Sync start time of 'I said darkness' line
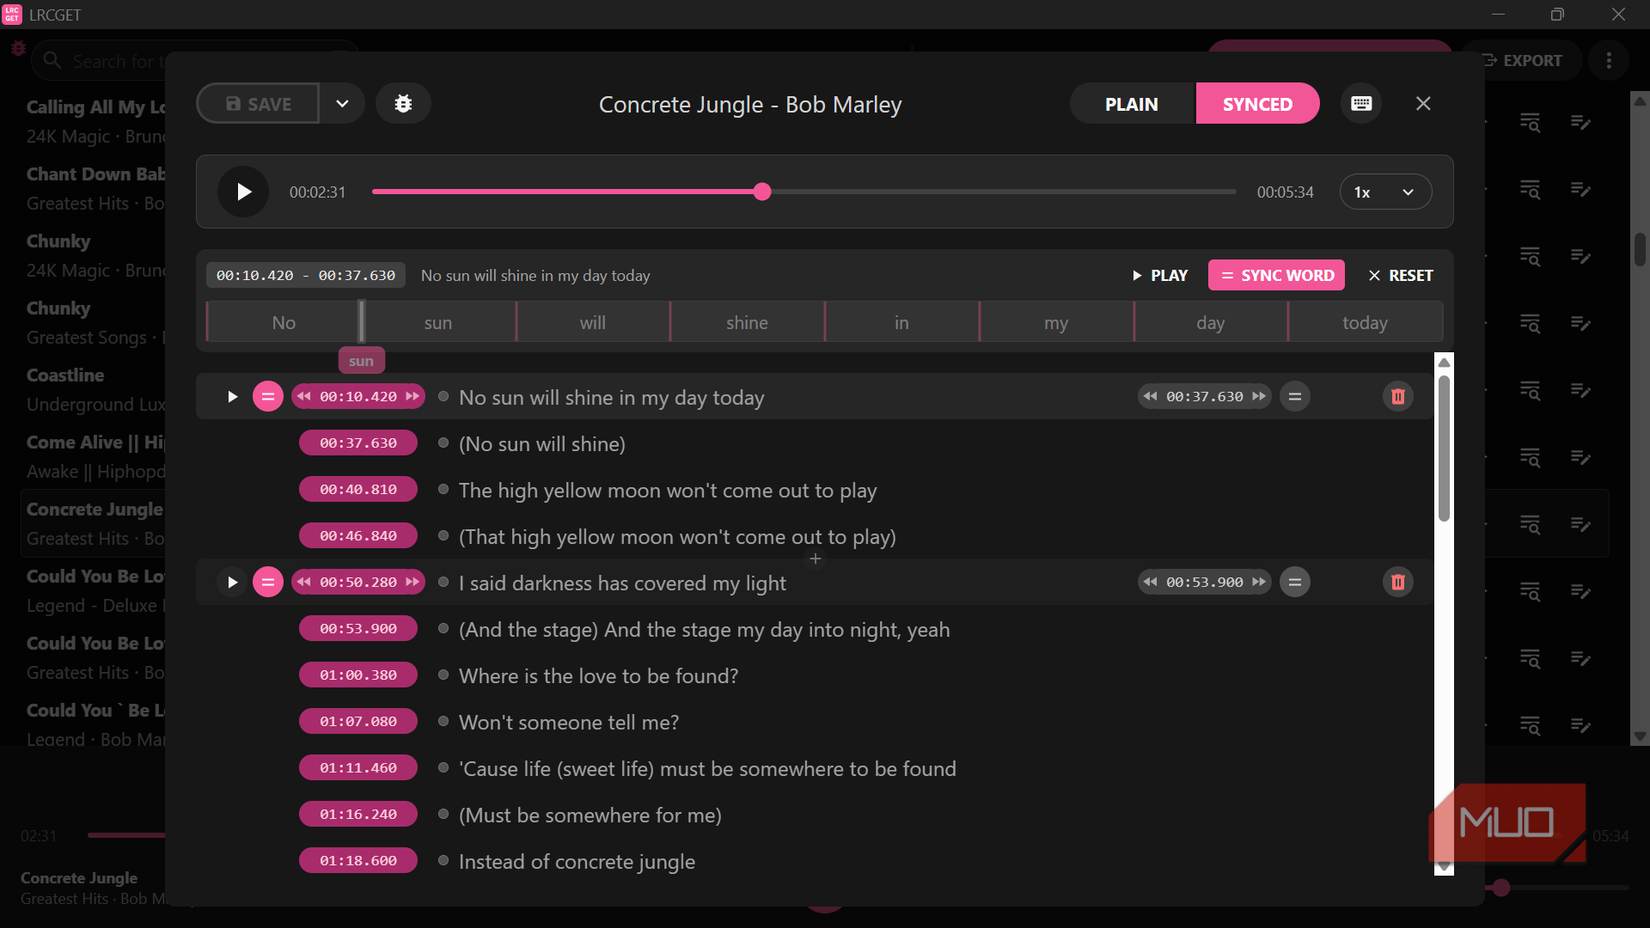 (268, 582)
